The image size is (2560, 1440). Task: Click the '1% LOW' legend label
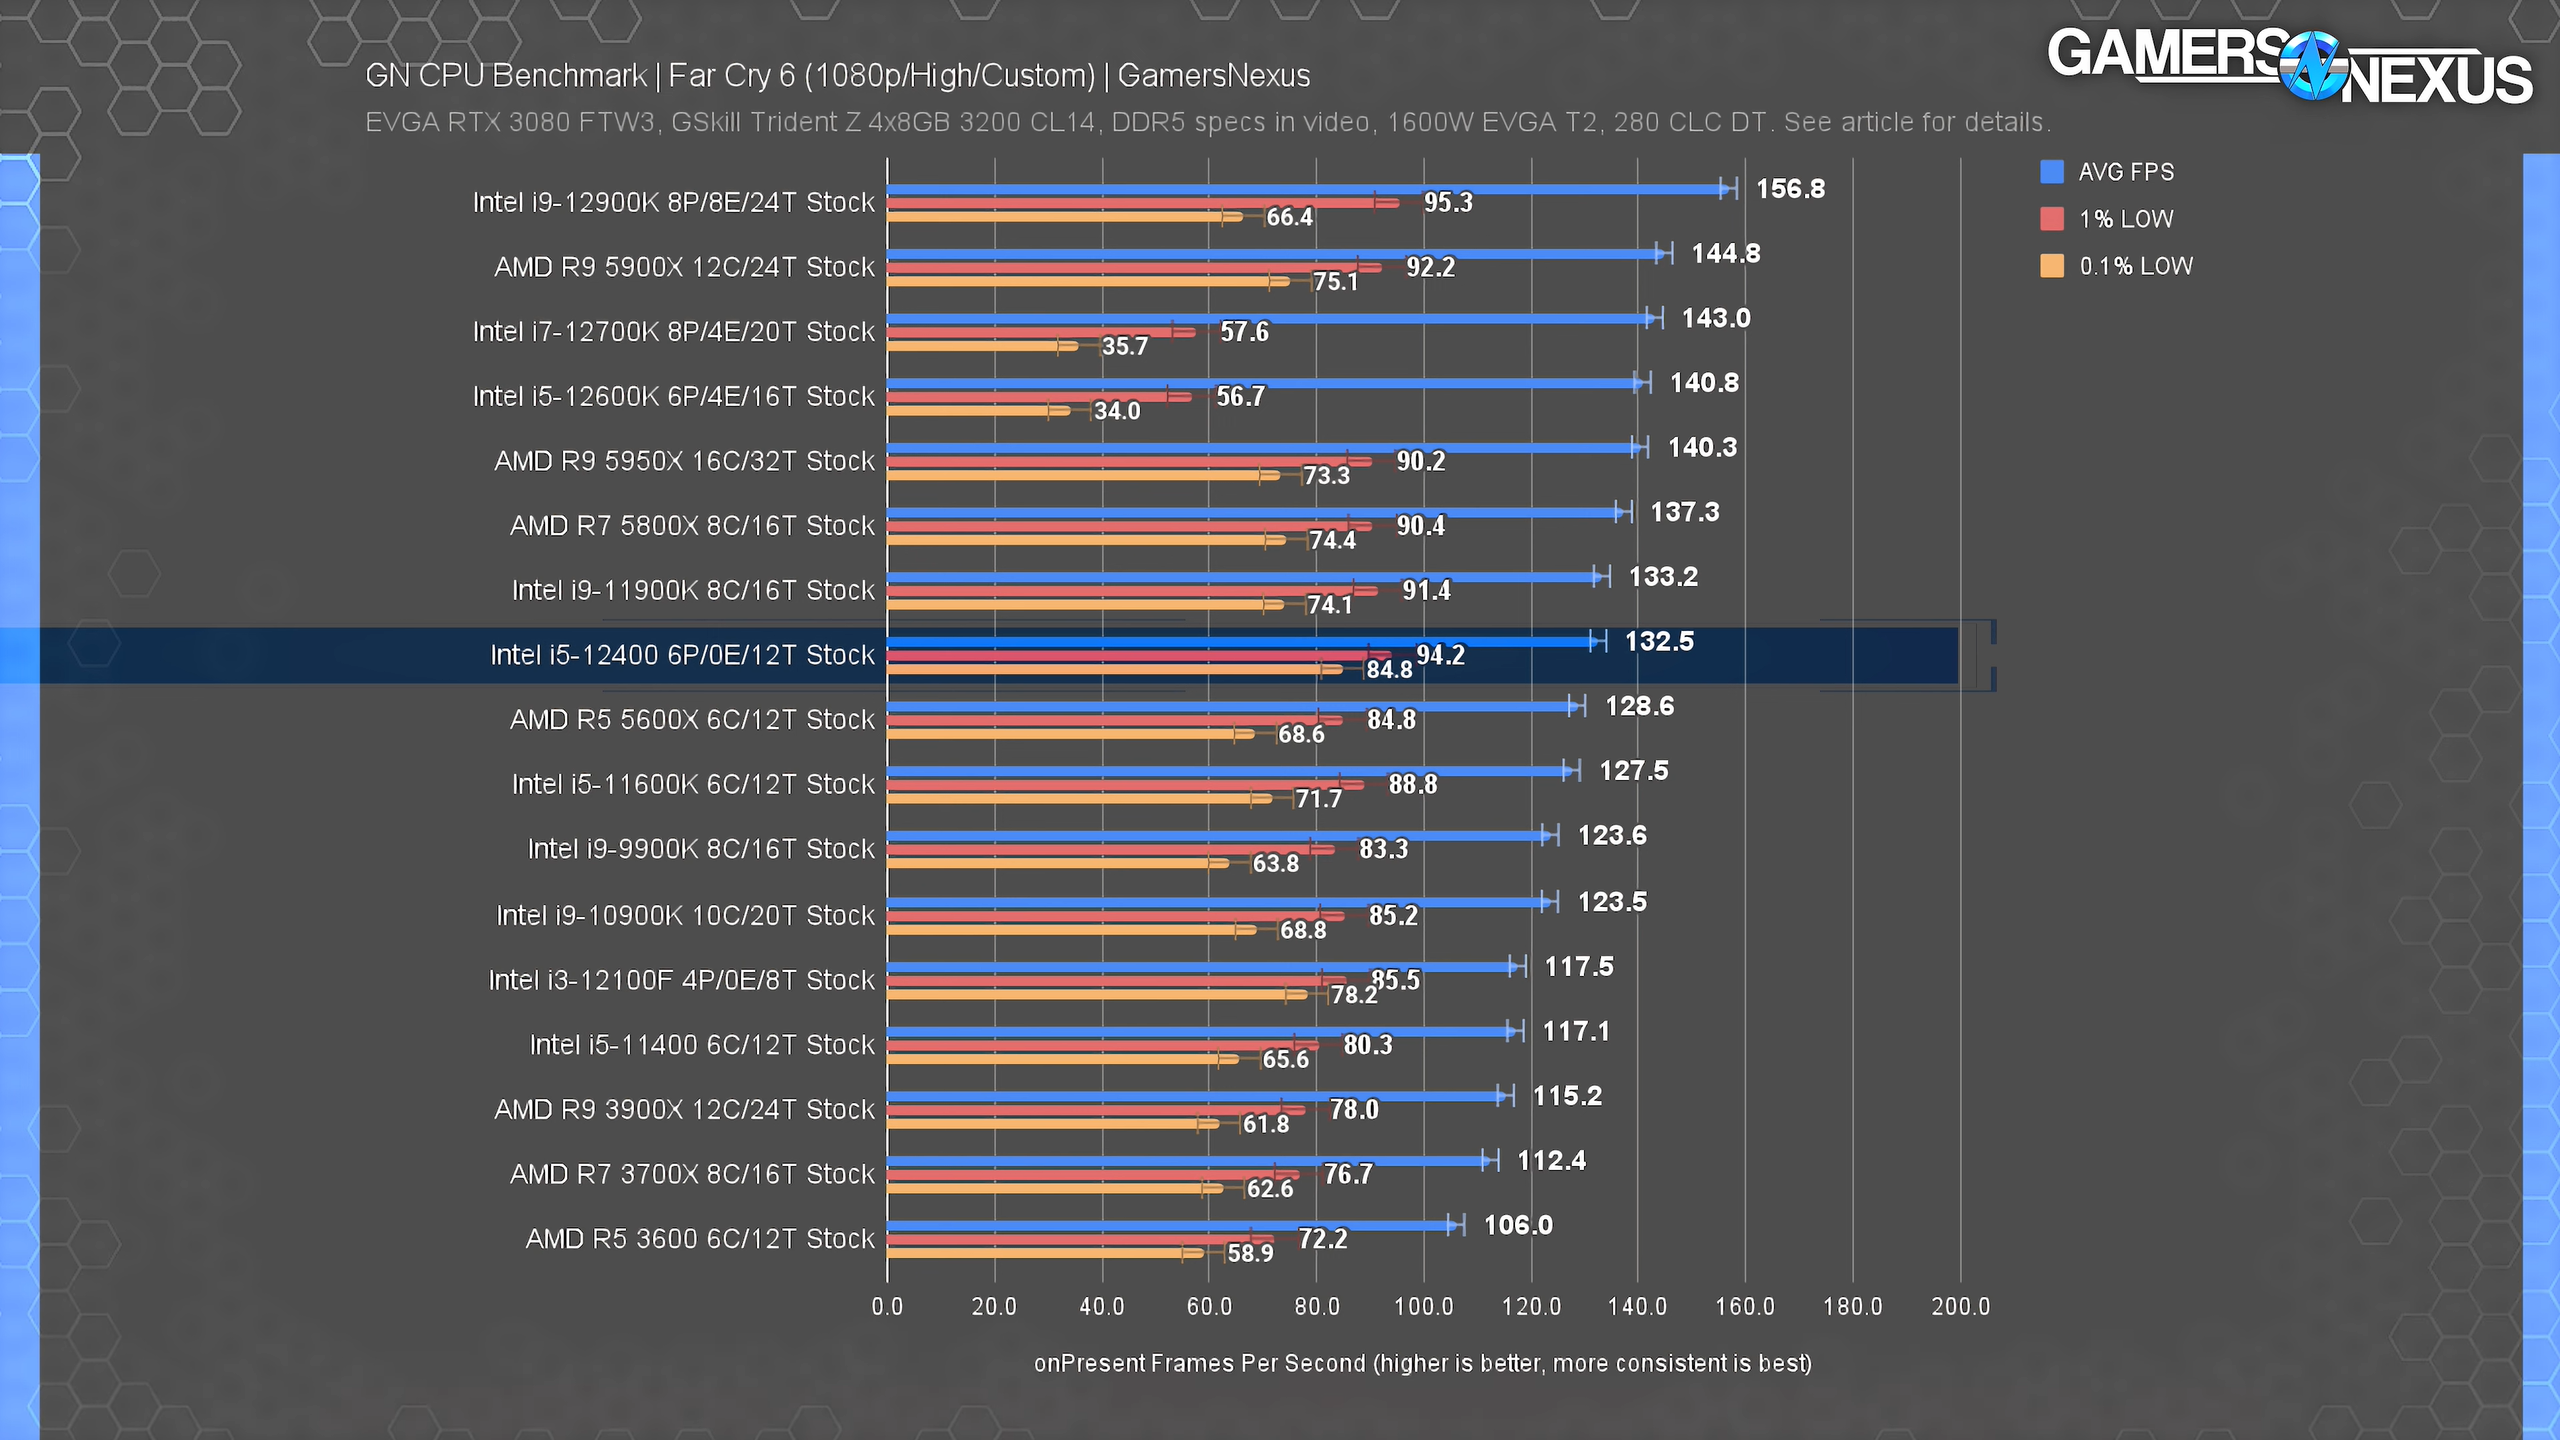(x=2126, y=219)
